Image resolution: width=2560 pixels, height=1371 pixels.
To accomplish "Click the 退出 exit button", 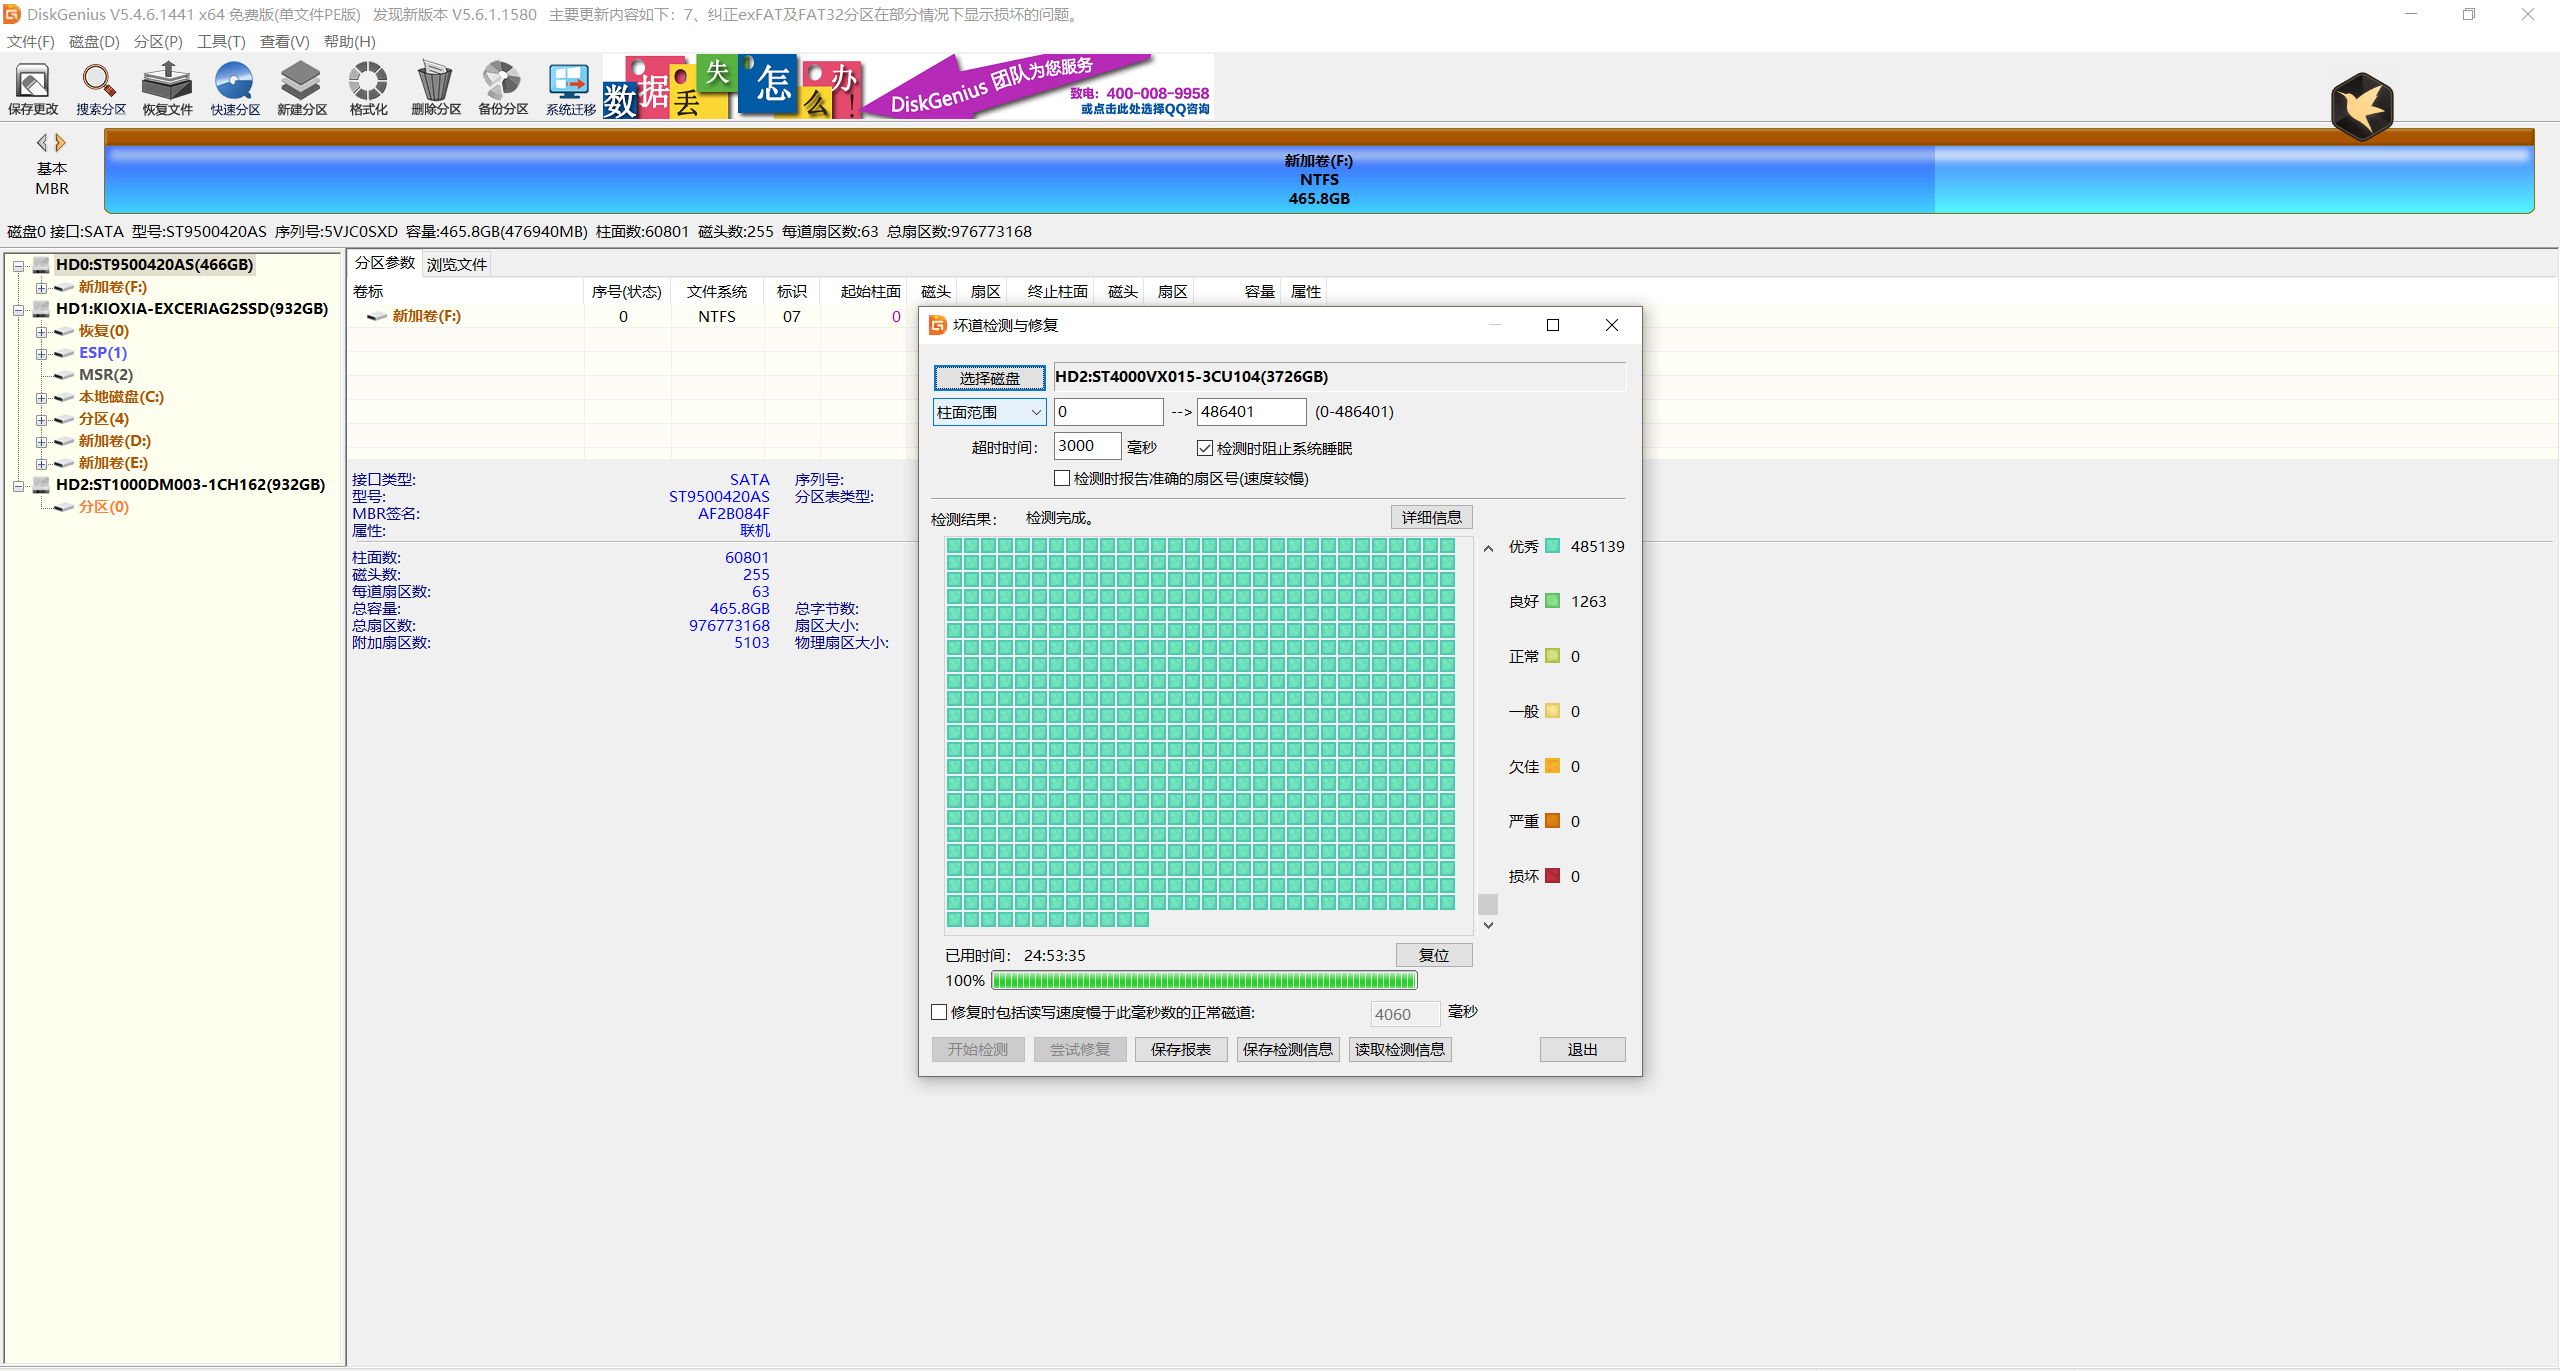I will coord(1582,1049).
